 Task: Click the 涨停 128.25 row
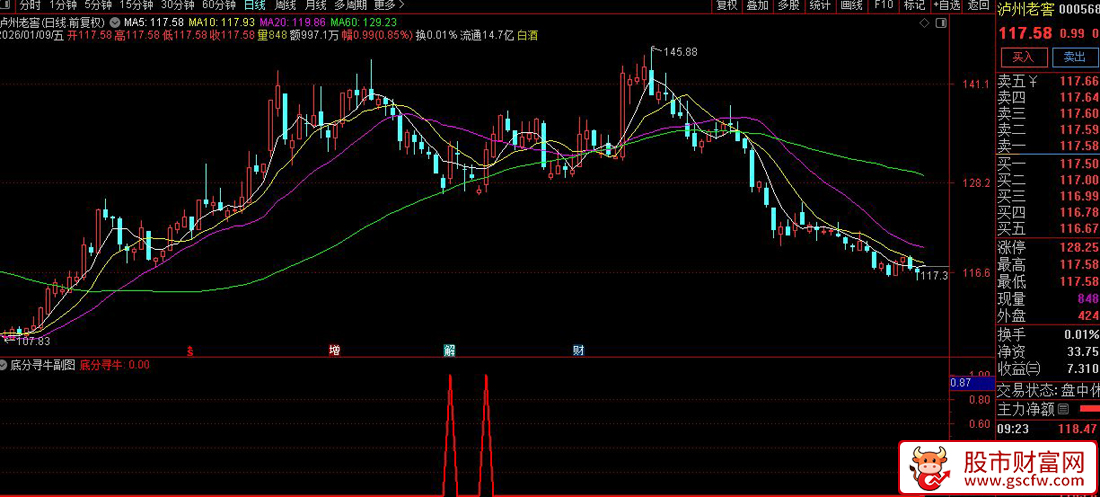click(x=1048, y=248)
